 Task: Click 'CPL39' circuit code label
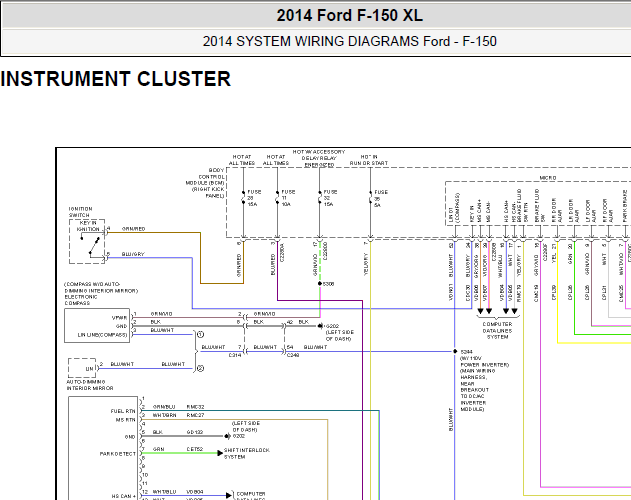pos(553,293)
